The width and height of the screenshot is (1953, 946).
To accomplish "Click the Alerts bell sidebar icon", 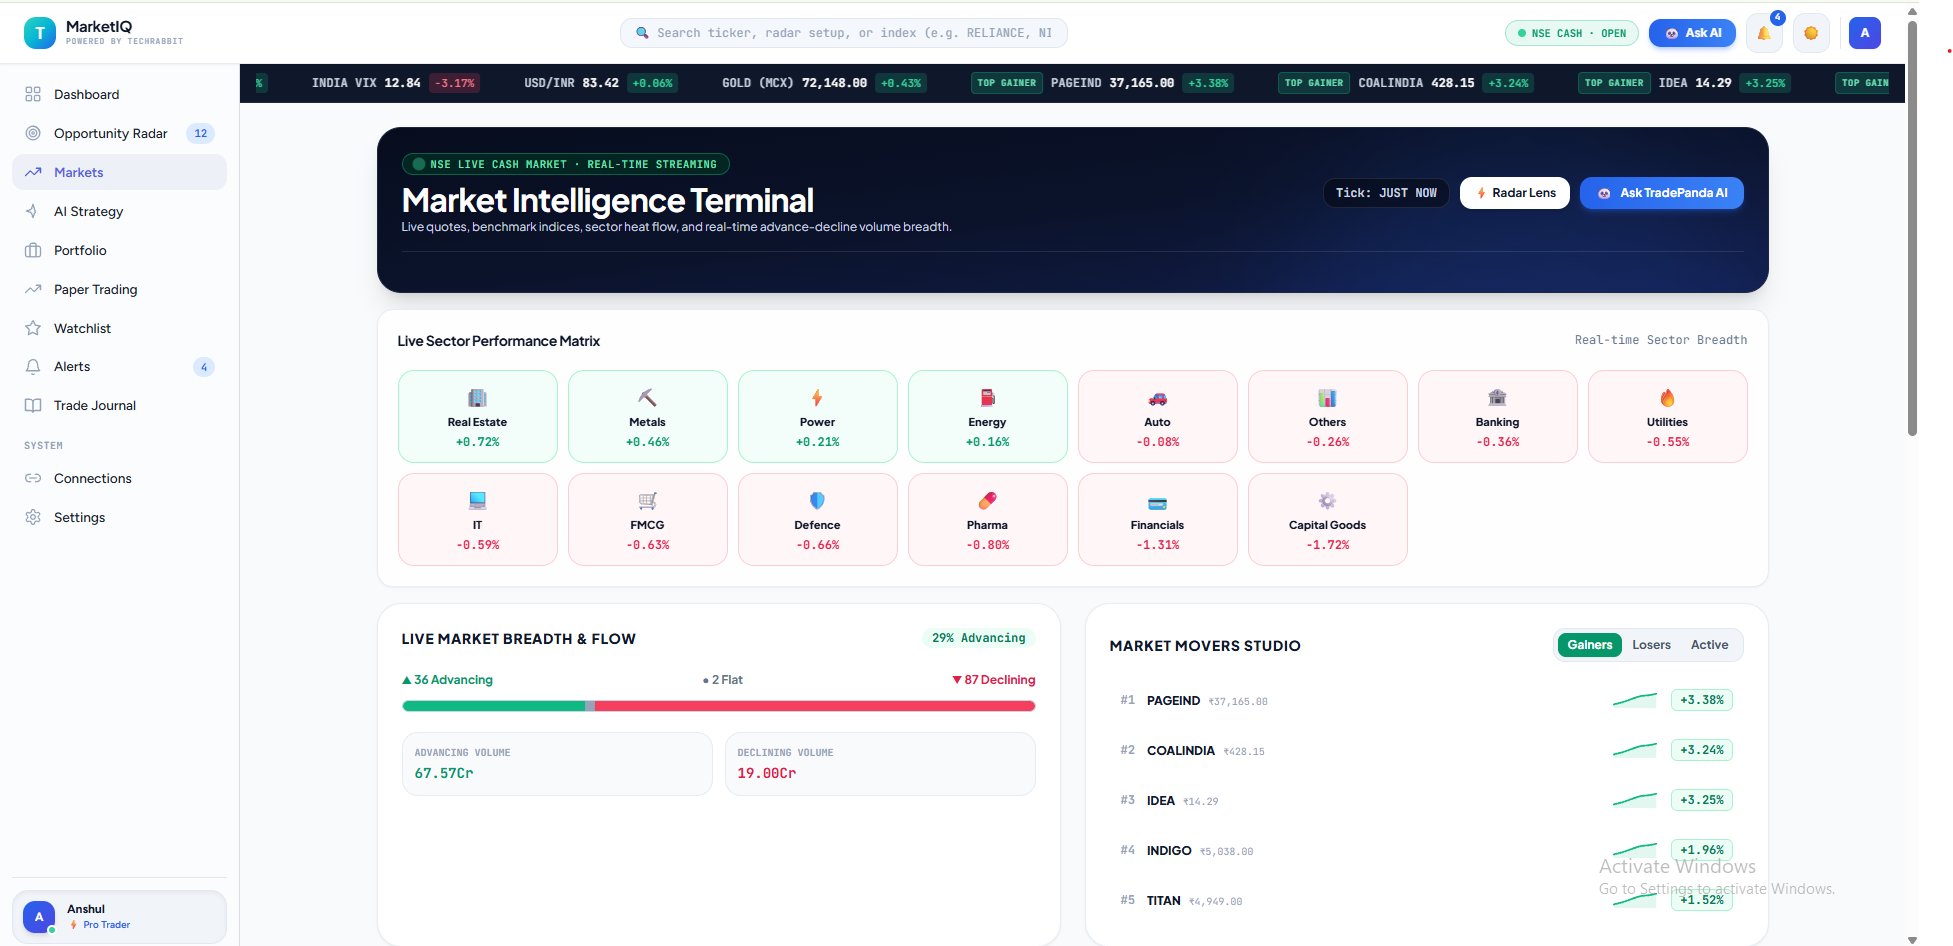I will coord(33,367).
